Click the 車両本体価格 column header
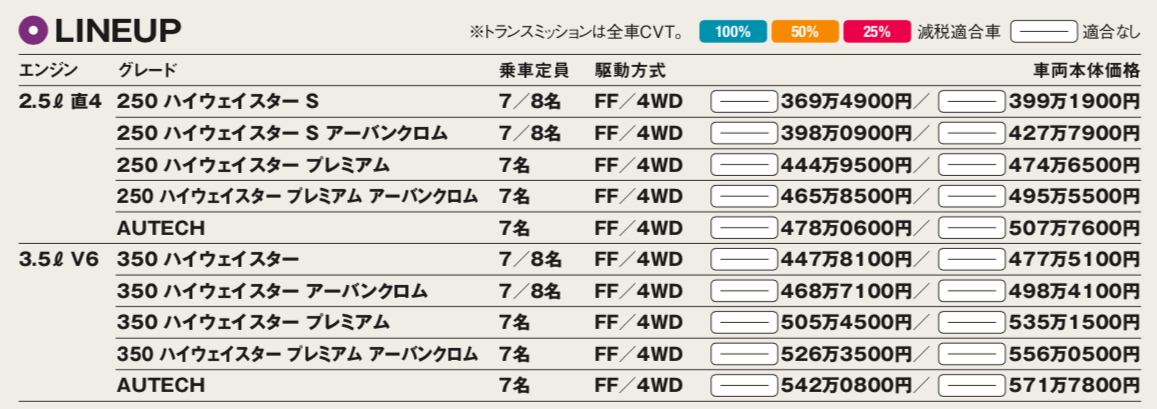The image size is (1157, 409). [1087, 71]
